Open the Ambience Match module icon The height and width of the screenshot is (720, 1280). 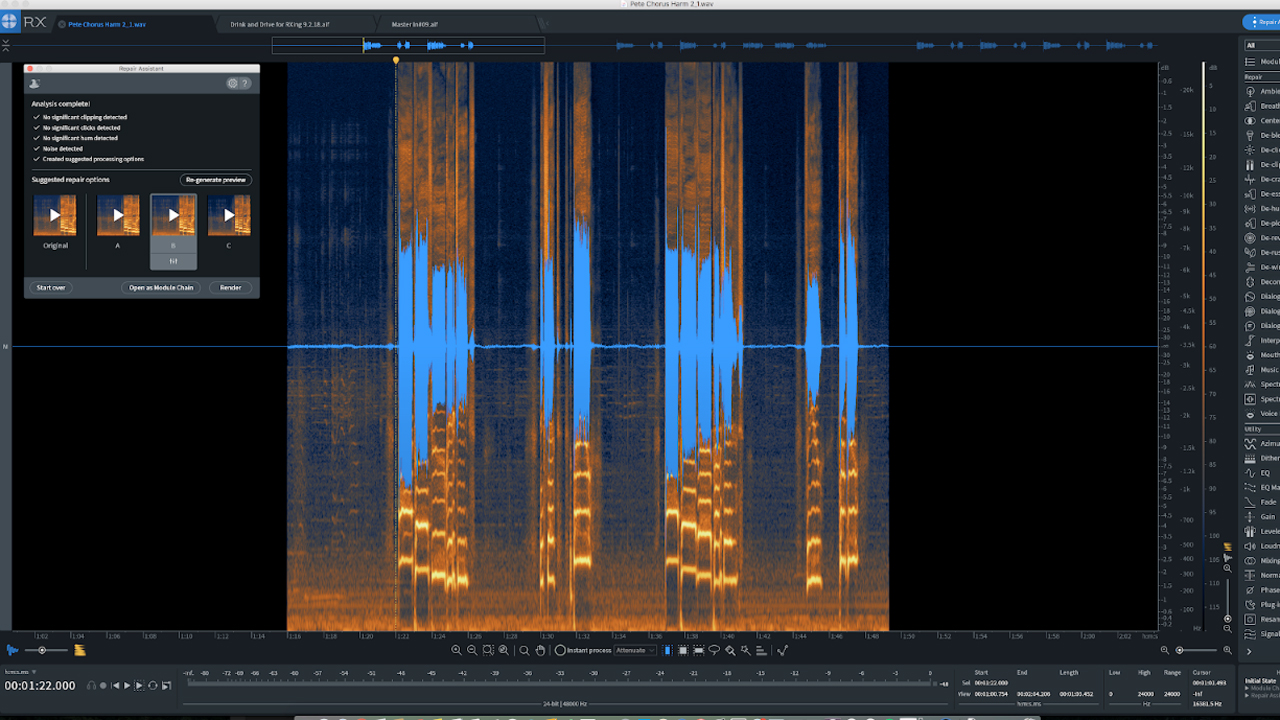[x=1250, y=91]
